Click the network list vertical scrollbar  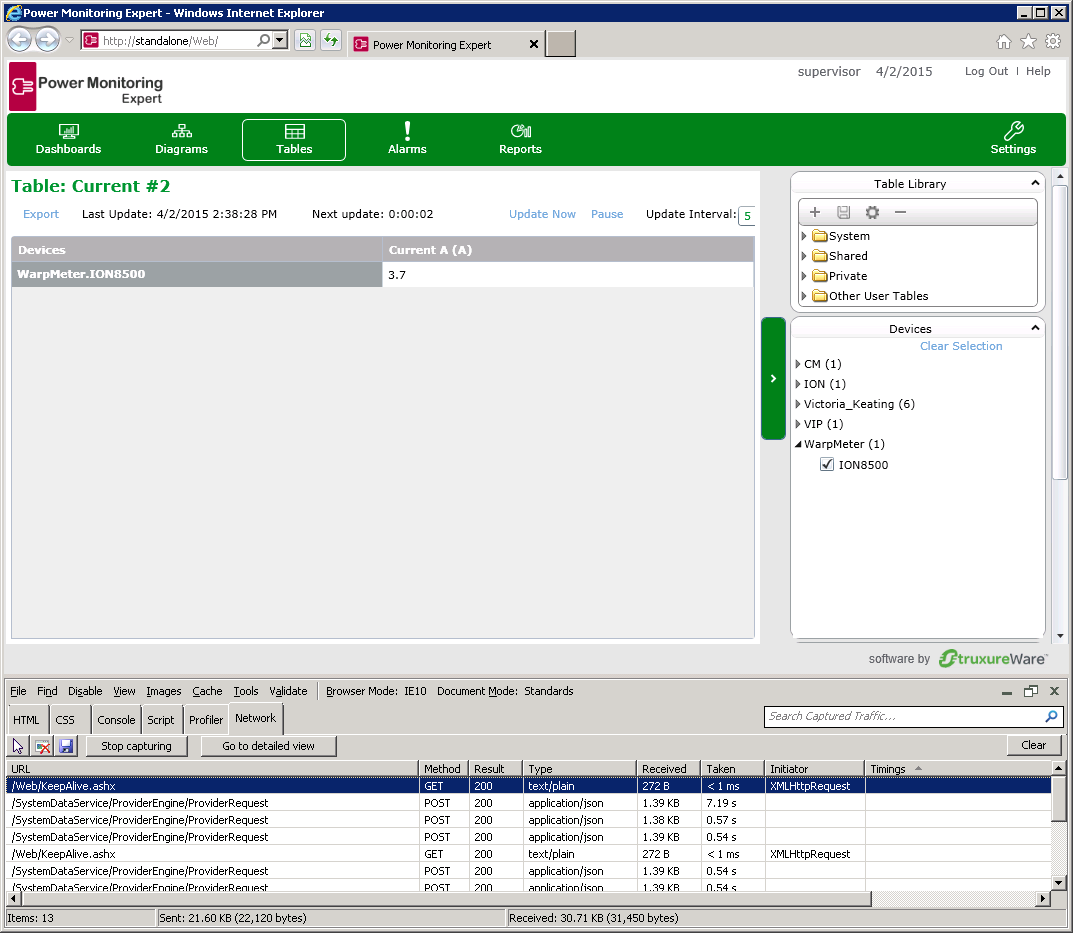coord(1058,798)
